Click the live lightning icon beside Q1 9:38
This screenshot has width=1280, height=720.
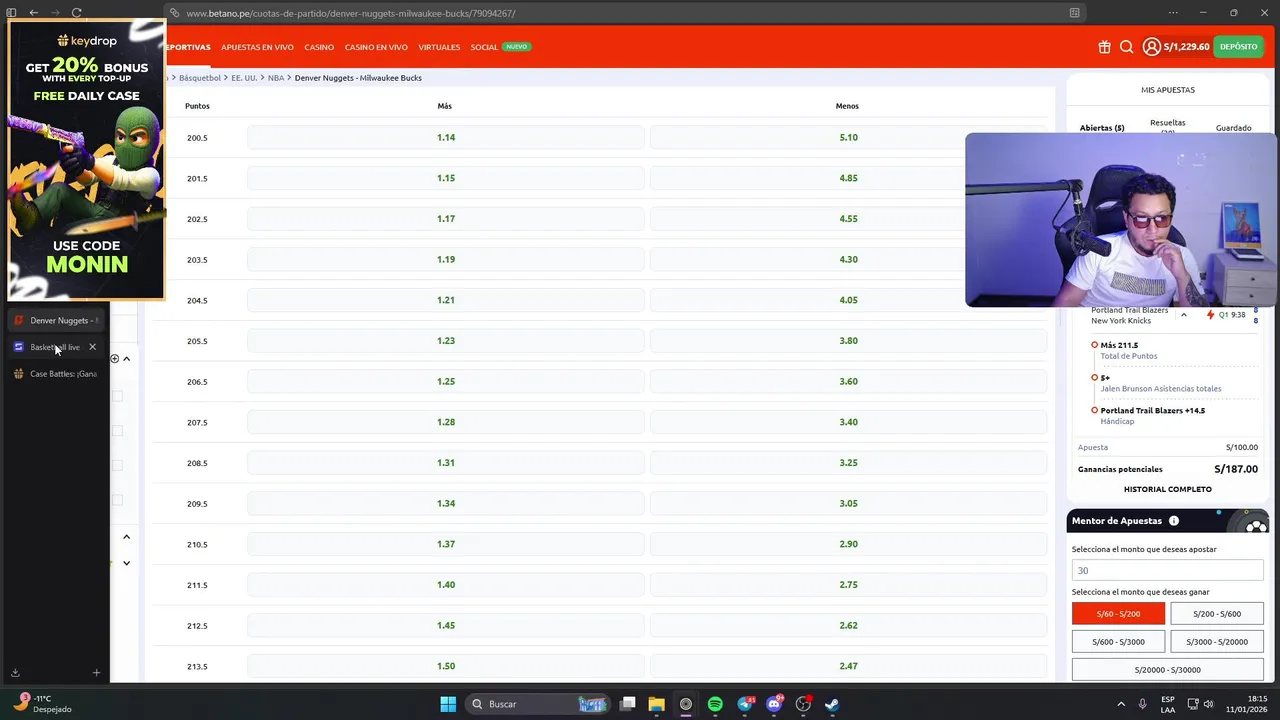(x=1210, y=315)
